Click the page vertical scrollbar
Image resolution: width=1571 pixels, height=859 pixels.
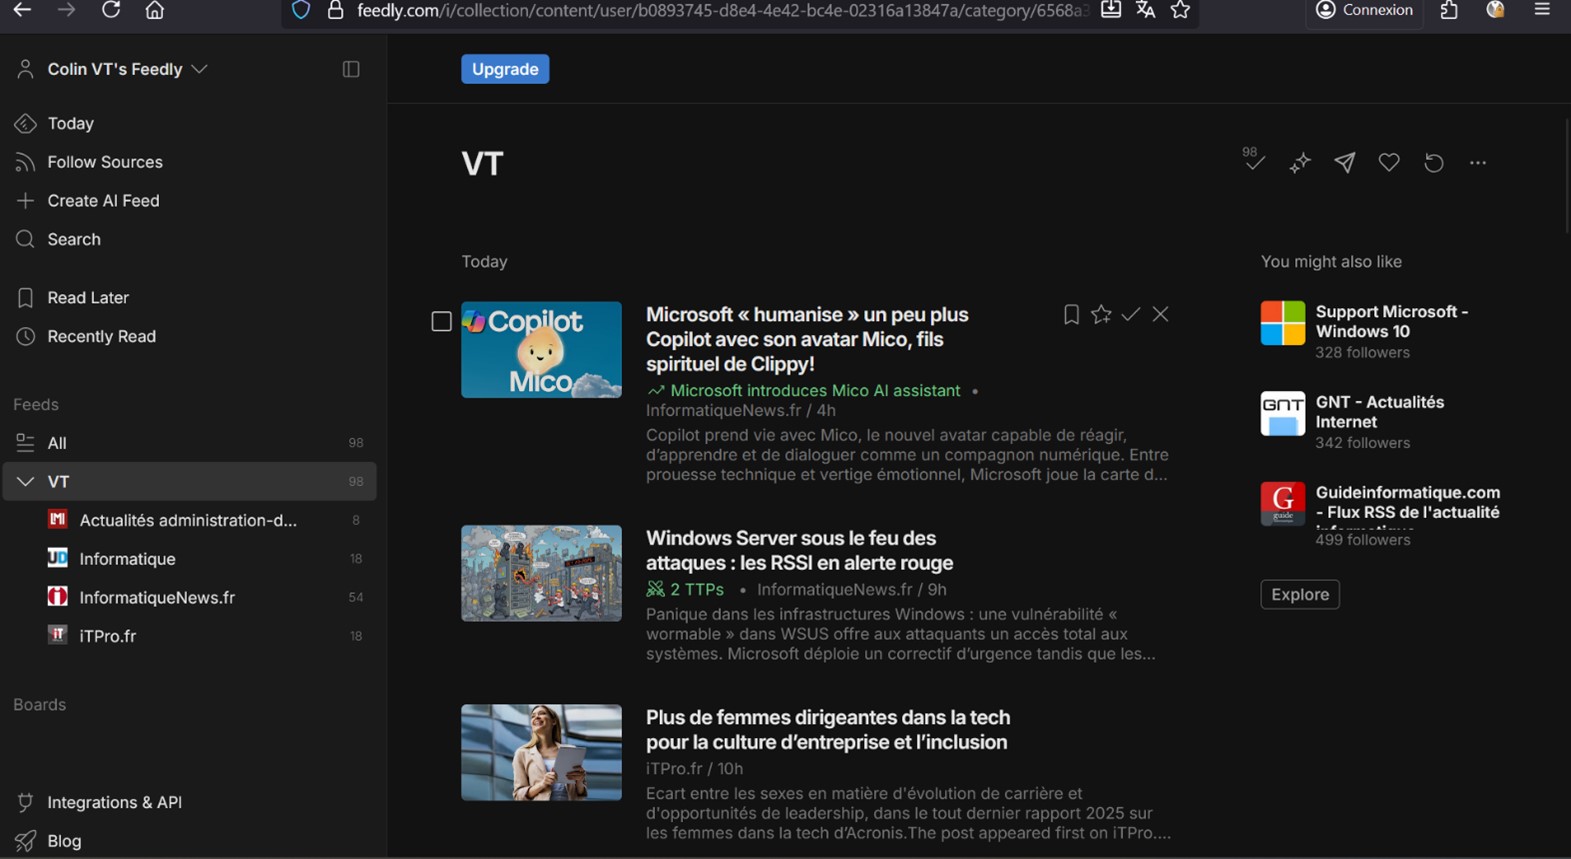click(1566, 176)
